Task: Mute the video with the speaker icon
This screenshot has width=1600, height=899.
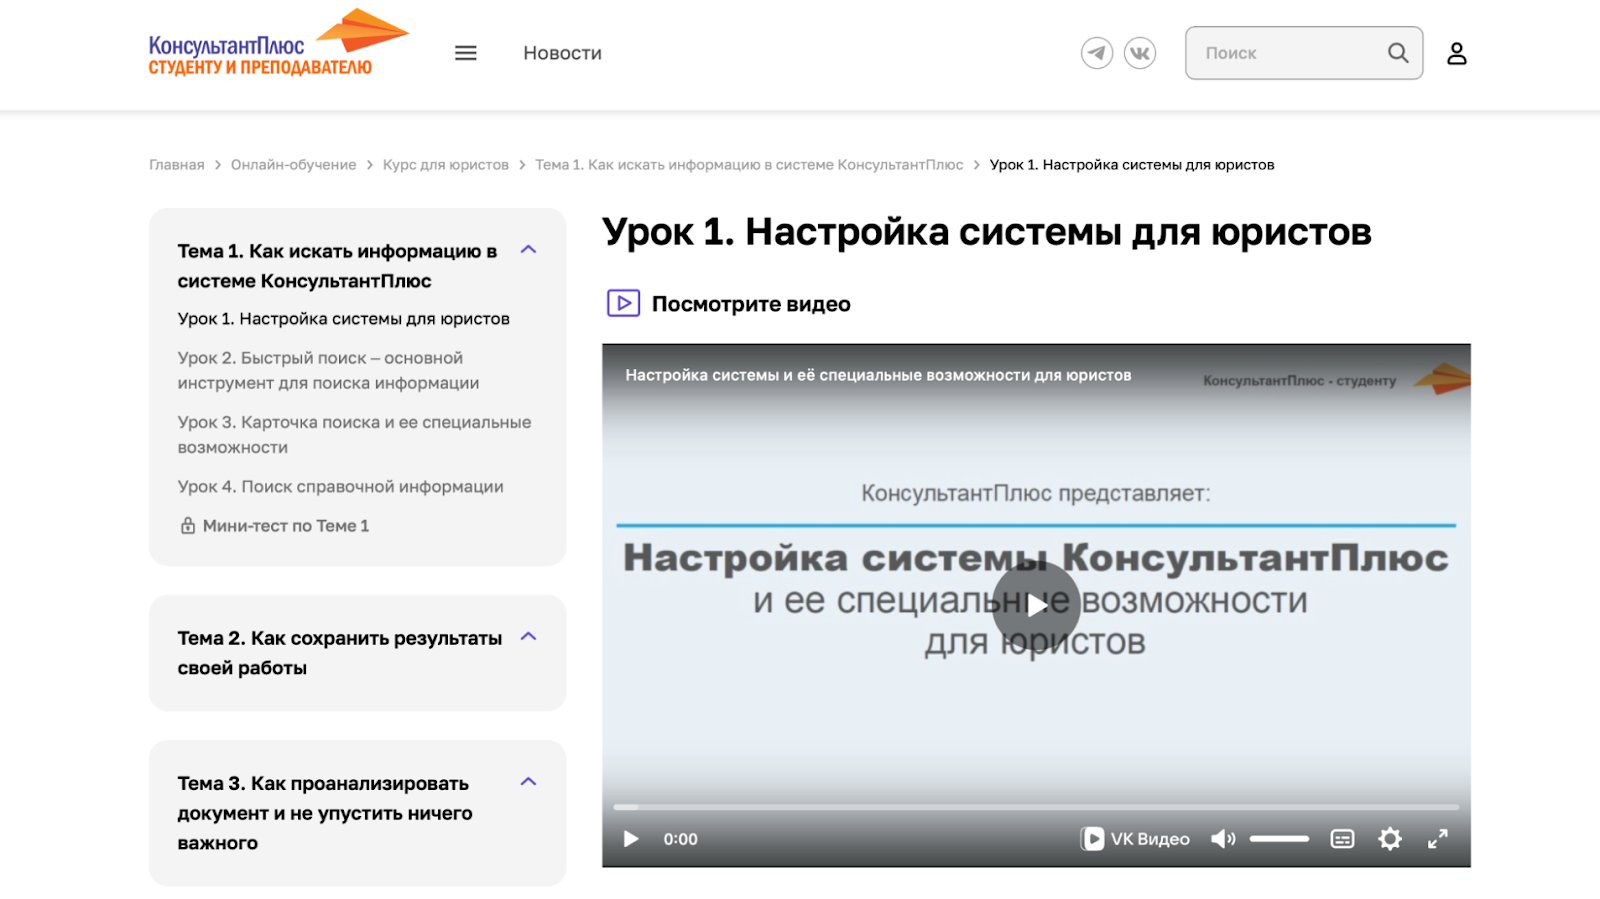Action: (x=1223, y=839)
